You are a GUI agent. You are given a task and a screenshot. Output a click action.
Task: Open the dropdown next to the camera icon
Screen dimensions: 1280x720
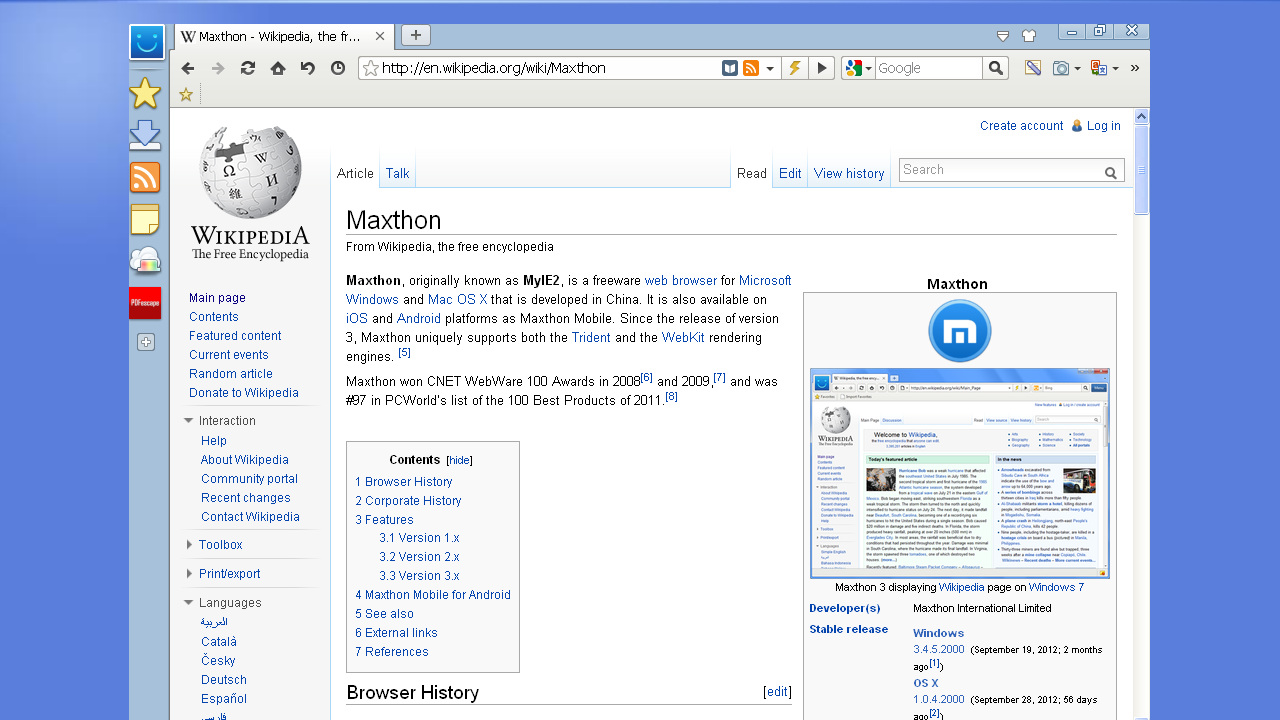point(1079,68)
